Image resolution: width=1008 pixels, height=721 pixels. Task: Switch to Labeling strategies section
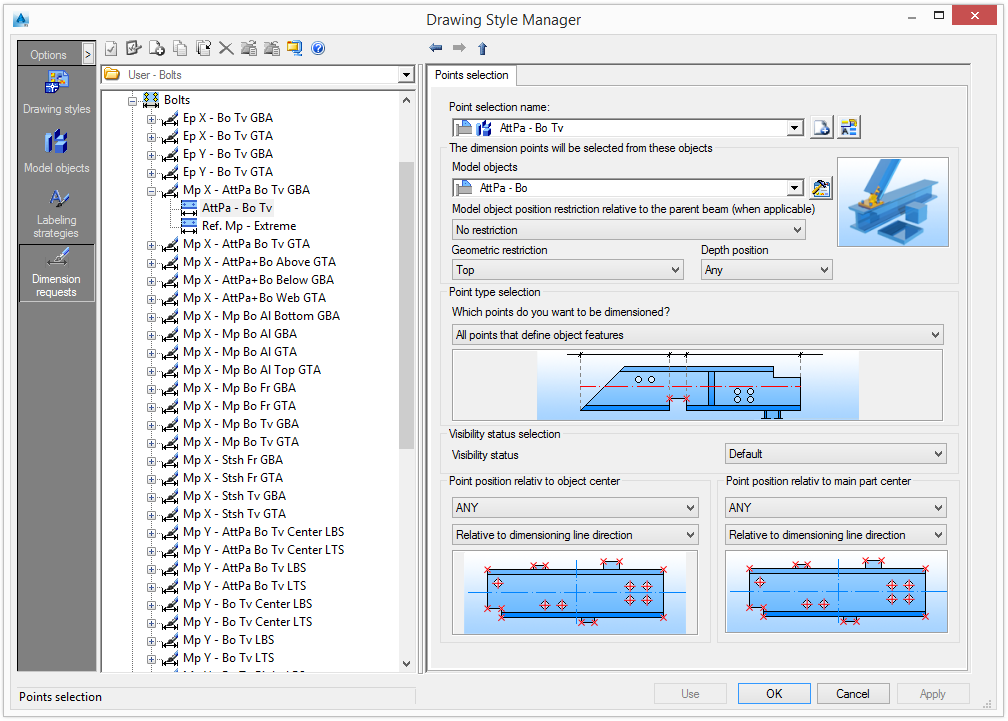[x=56, y=211]
